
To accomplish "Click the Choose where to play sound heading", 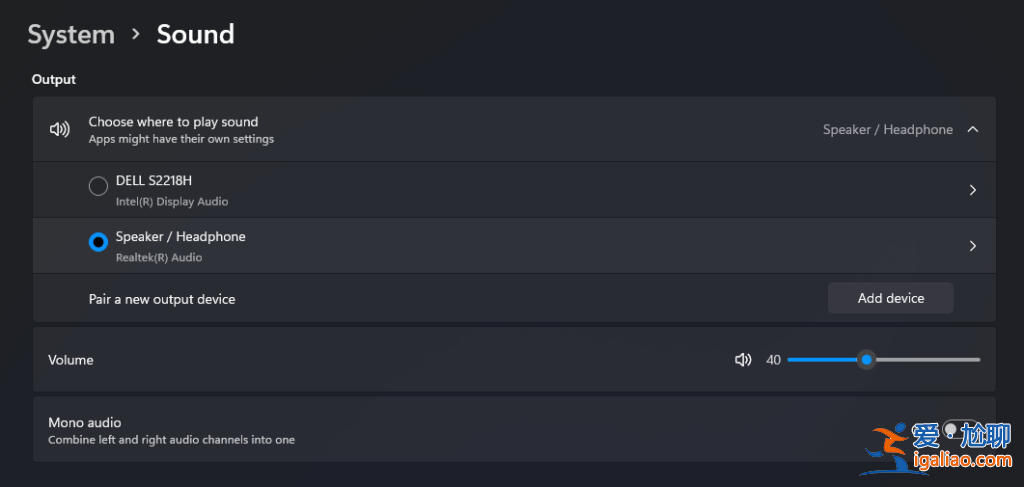I will point(173,122).
